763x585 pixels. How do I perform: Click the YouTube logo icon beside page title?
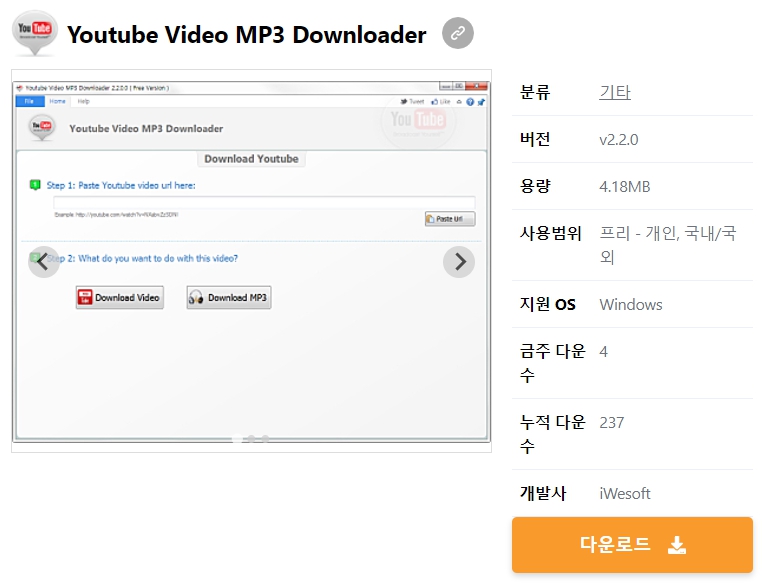(x=35, y=33)
